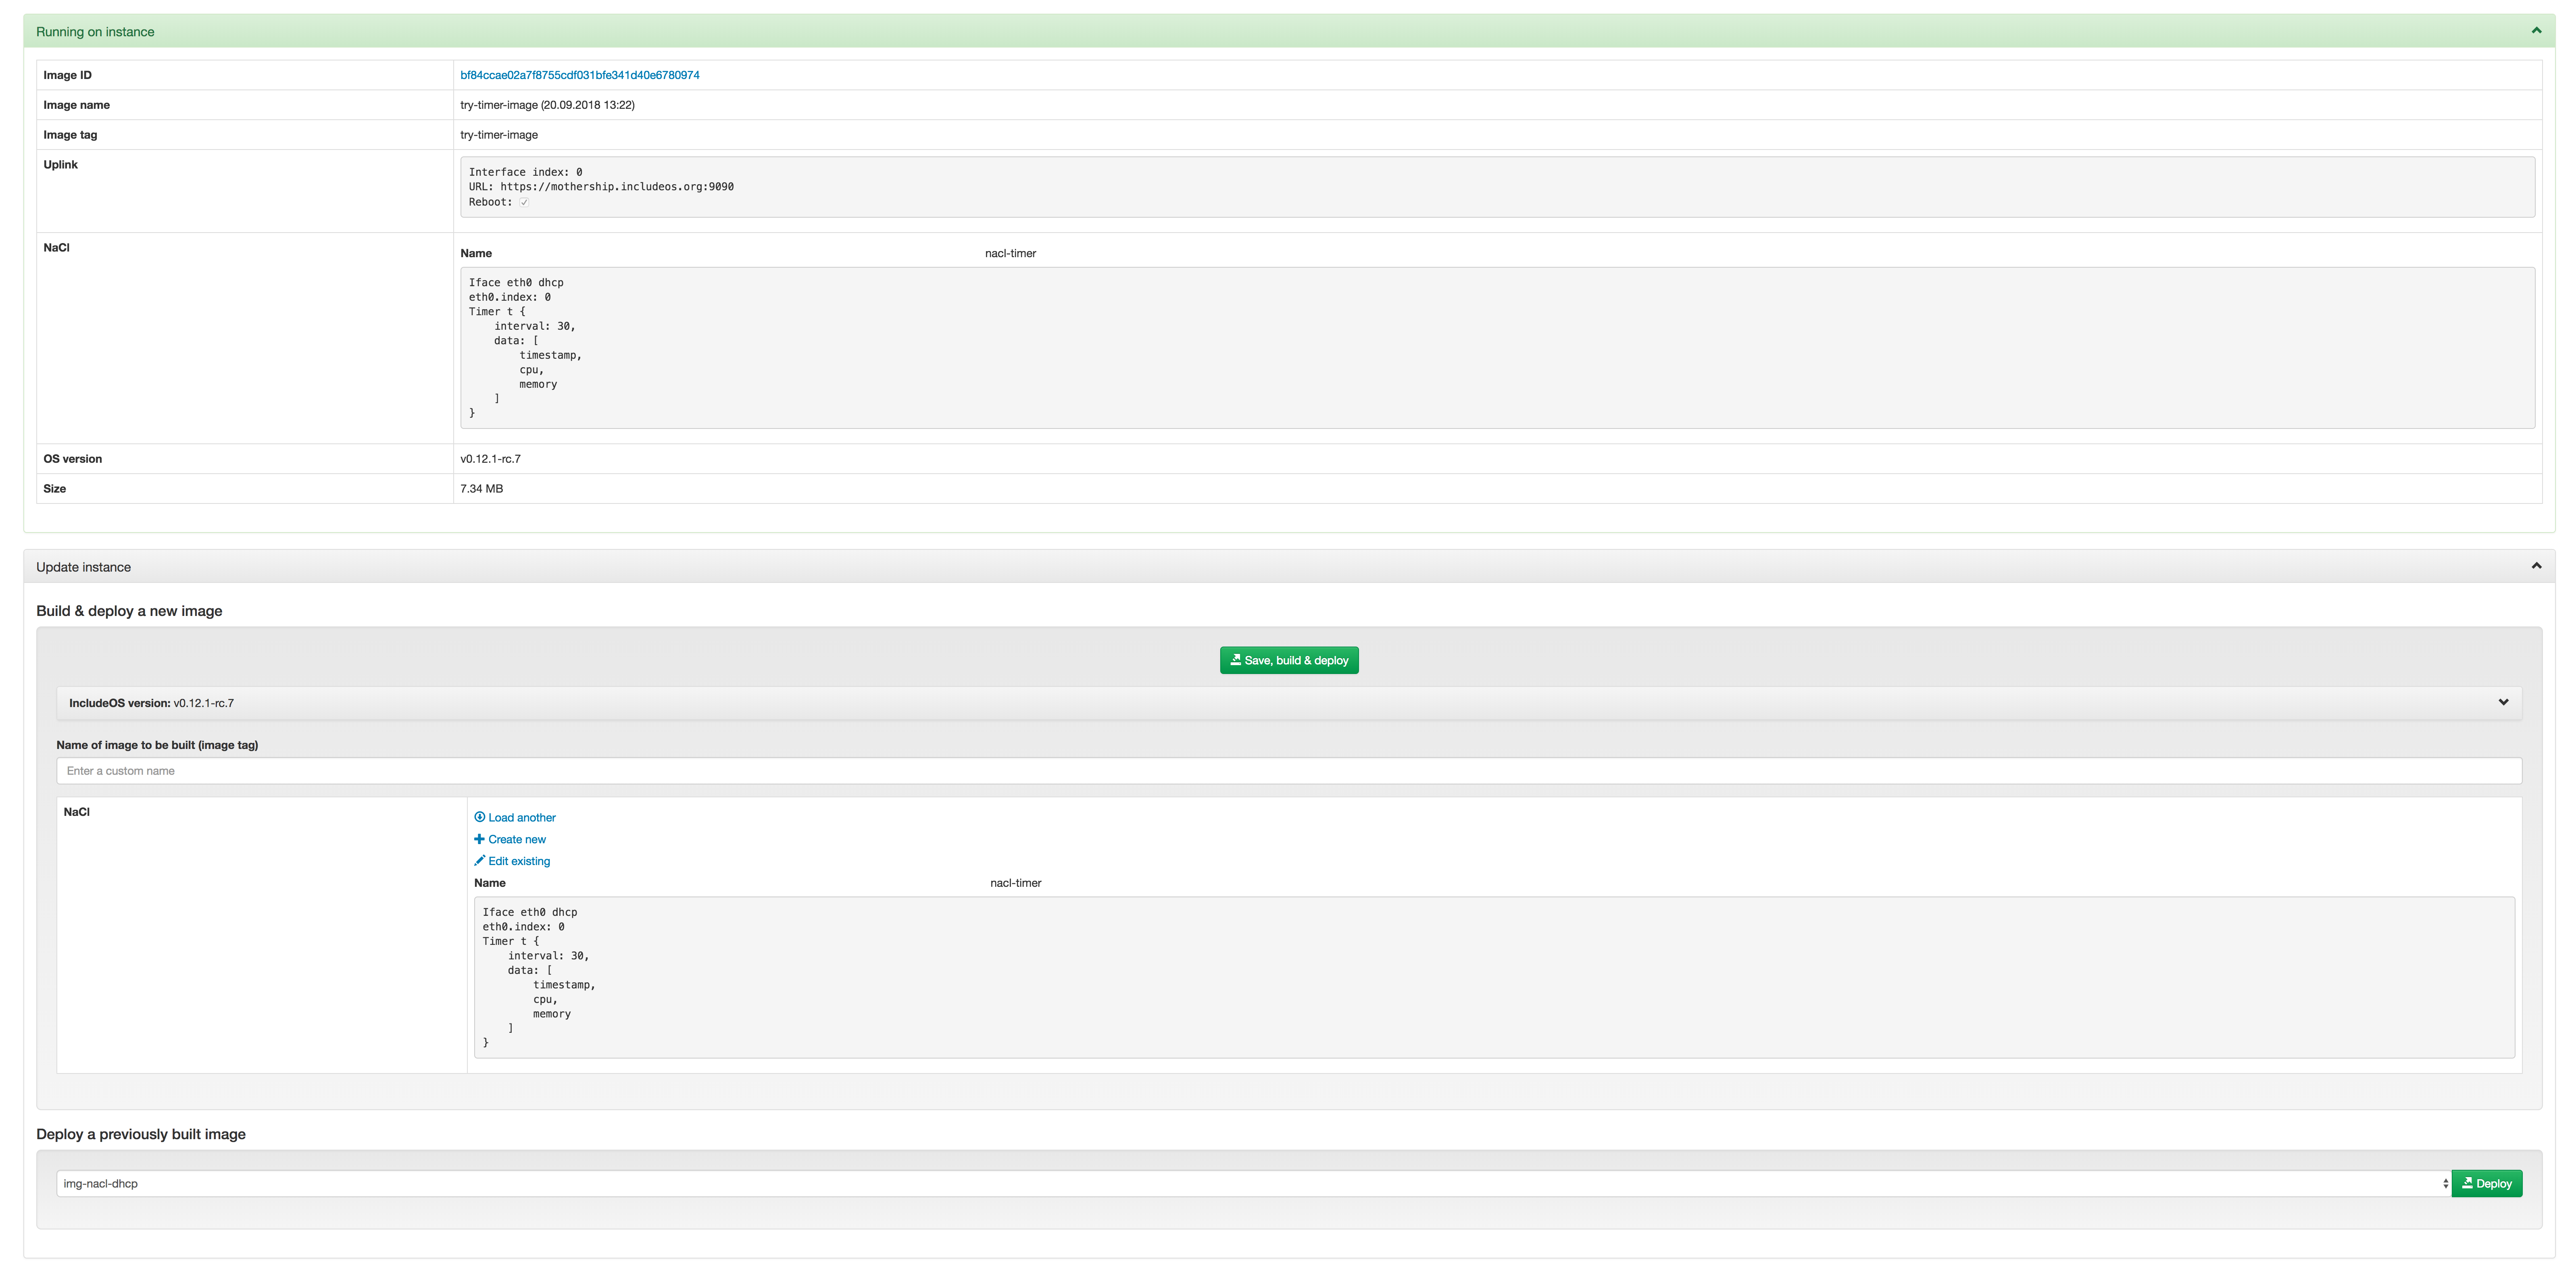Toggle the Uplink Reboot checkbox
Image resolution: width=2576 pixels, height=1273 pixels.
(x=524, y=202)
